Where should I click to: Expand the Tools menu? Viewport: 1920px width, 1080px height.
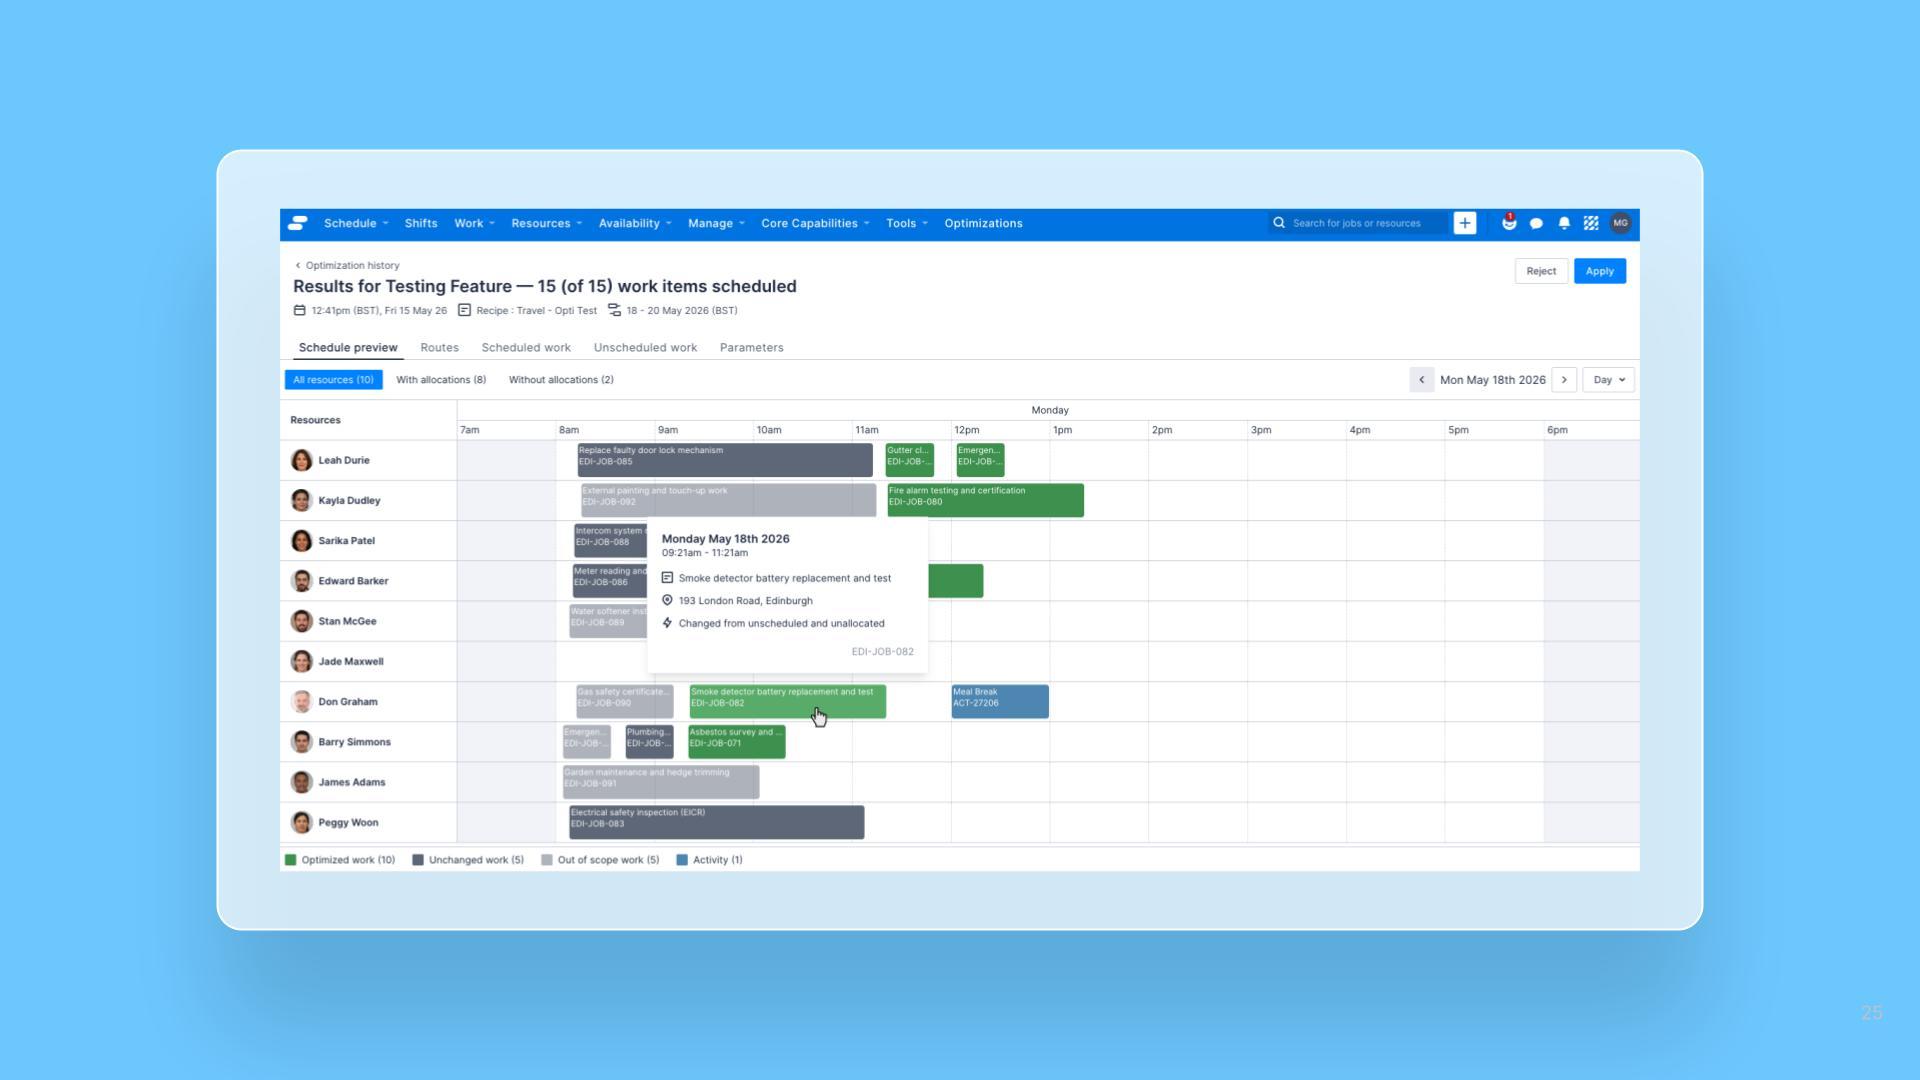907,223
